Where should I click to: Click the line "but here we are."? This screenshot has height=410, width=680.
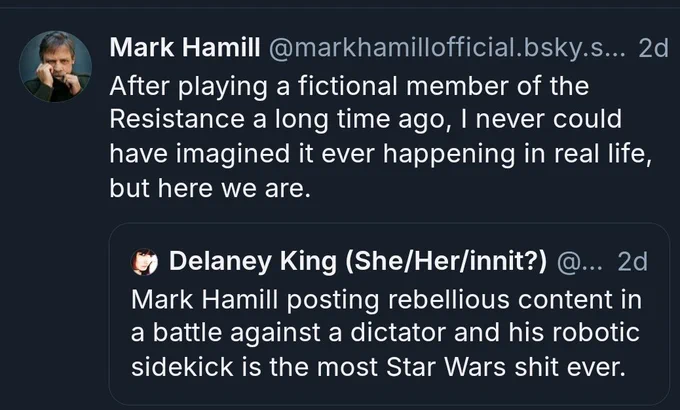210,188
